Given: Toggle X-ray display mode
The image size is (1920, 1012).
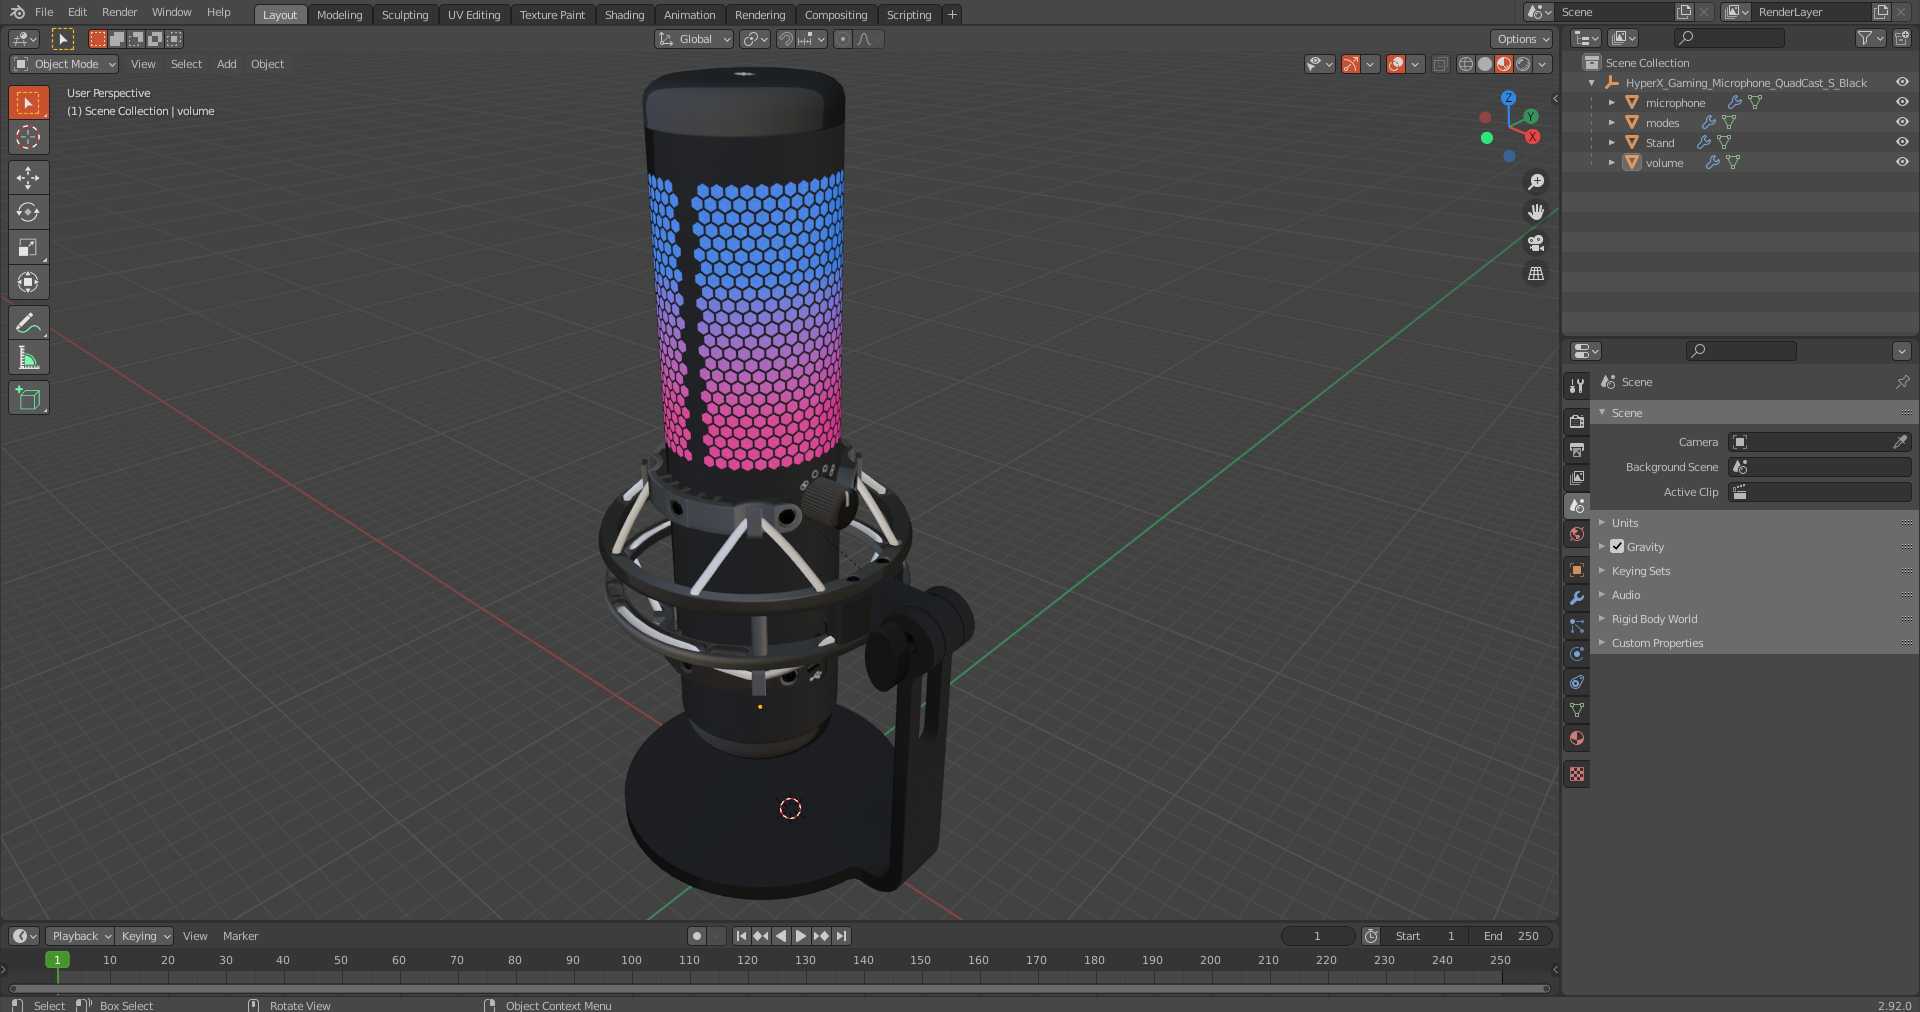Looking at the screenshot, I should (1440, 64).
